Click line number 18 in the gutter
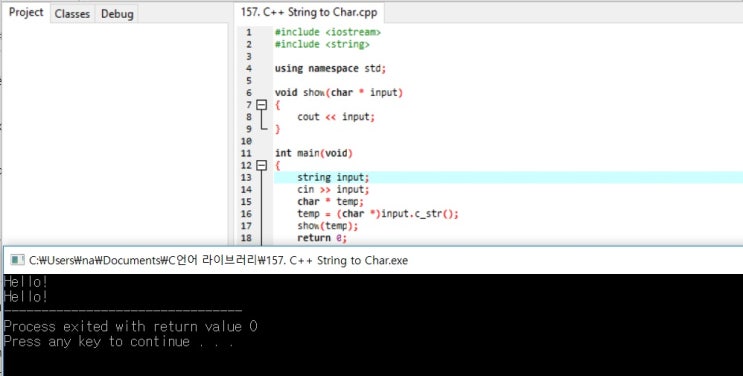This screenshot has height=376, width=743. pos(246,238)
